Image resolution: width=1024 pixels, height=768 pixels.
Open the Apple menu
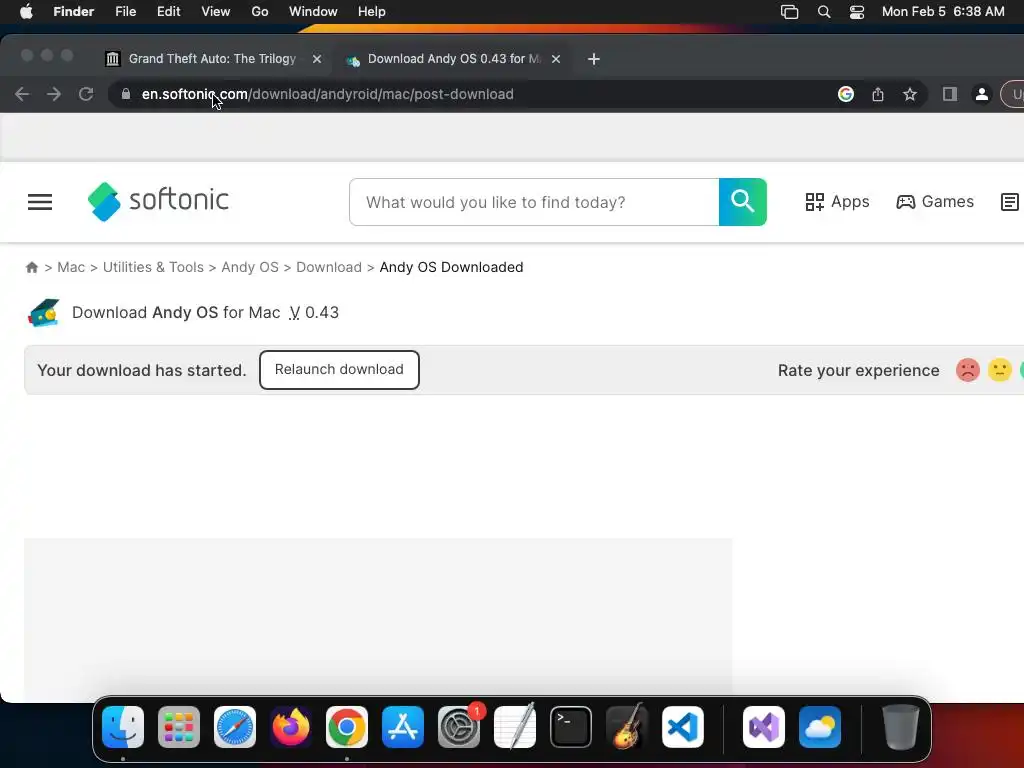pyautogui.click(x=26, y=12)
